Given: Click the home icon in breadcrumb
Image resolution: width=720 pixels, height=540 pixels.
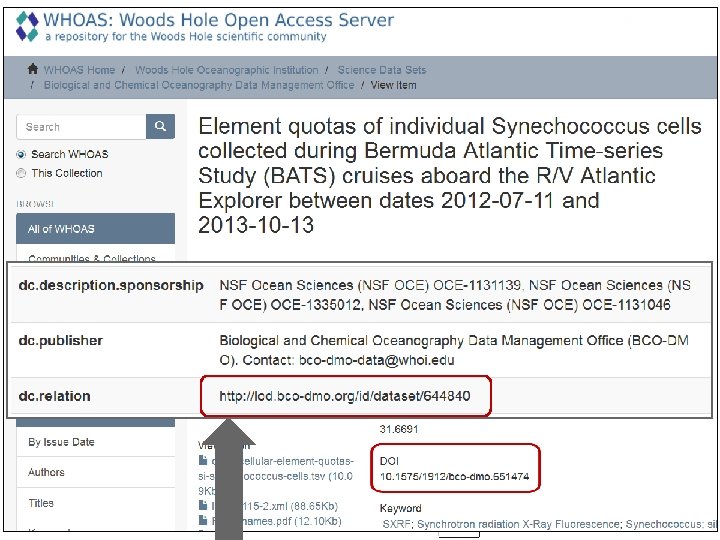Looking at the screenshot, I should 33,69.
